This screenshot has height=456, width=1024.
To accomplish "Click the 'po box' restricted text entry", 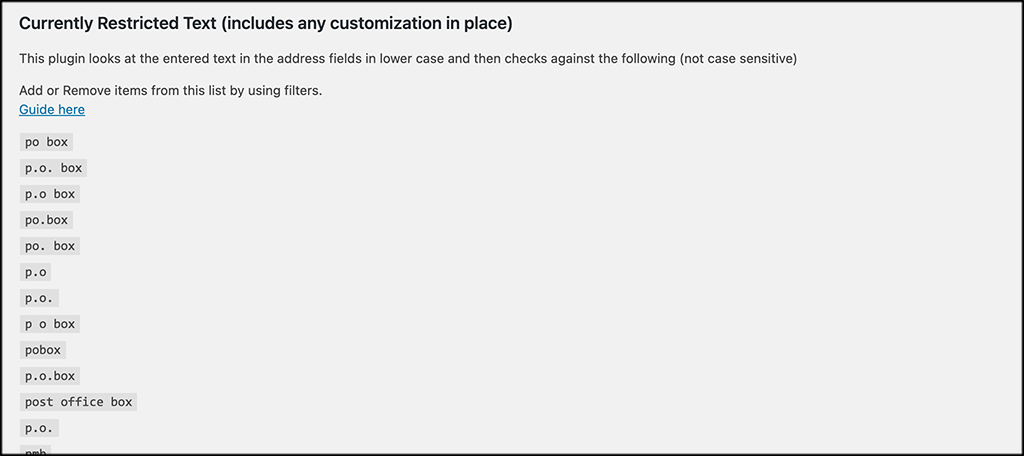I will coord(46,142).
